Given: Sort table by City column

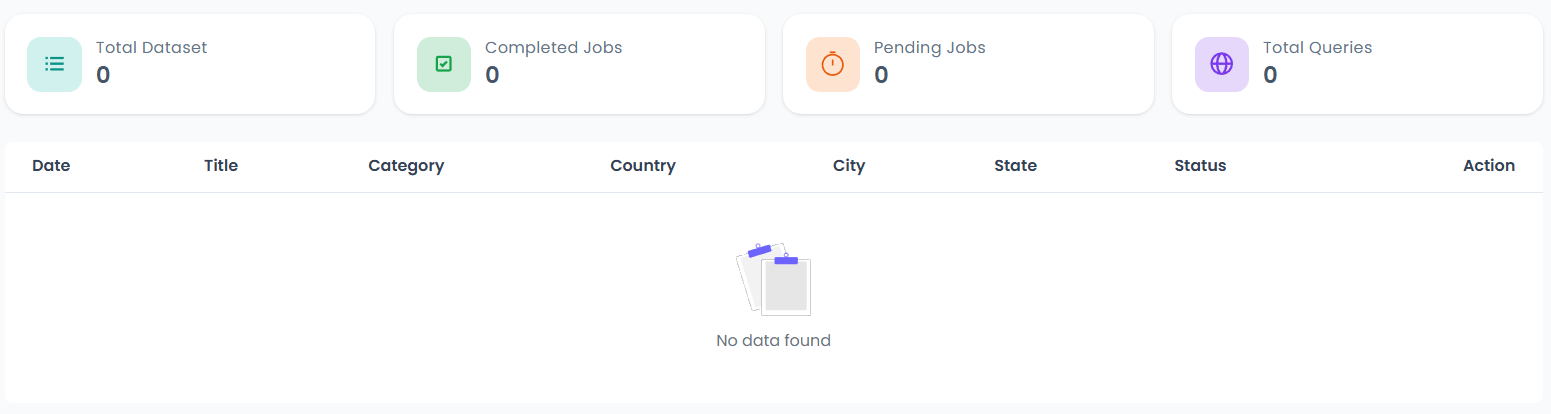Looking at the screenshot, I should (849, 166).
